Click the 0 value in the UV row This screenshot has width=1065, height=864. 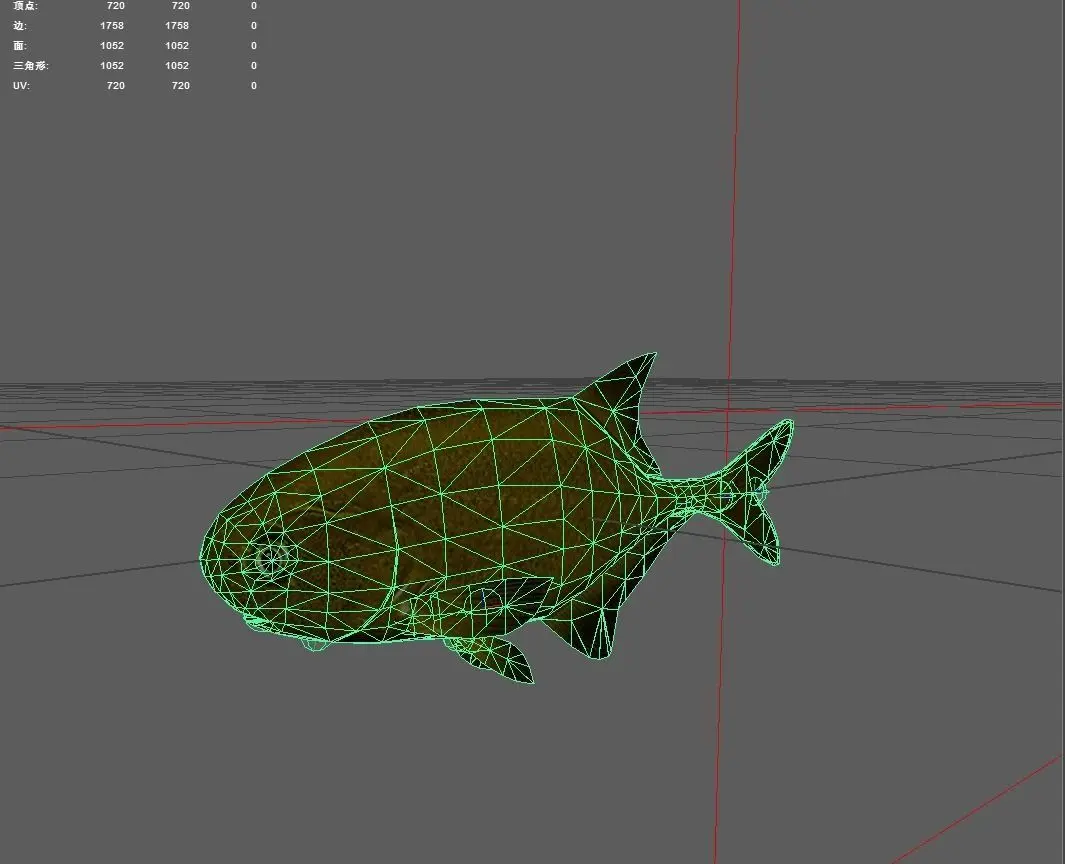coord(254,86)
